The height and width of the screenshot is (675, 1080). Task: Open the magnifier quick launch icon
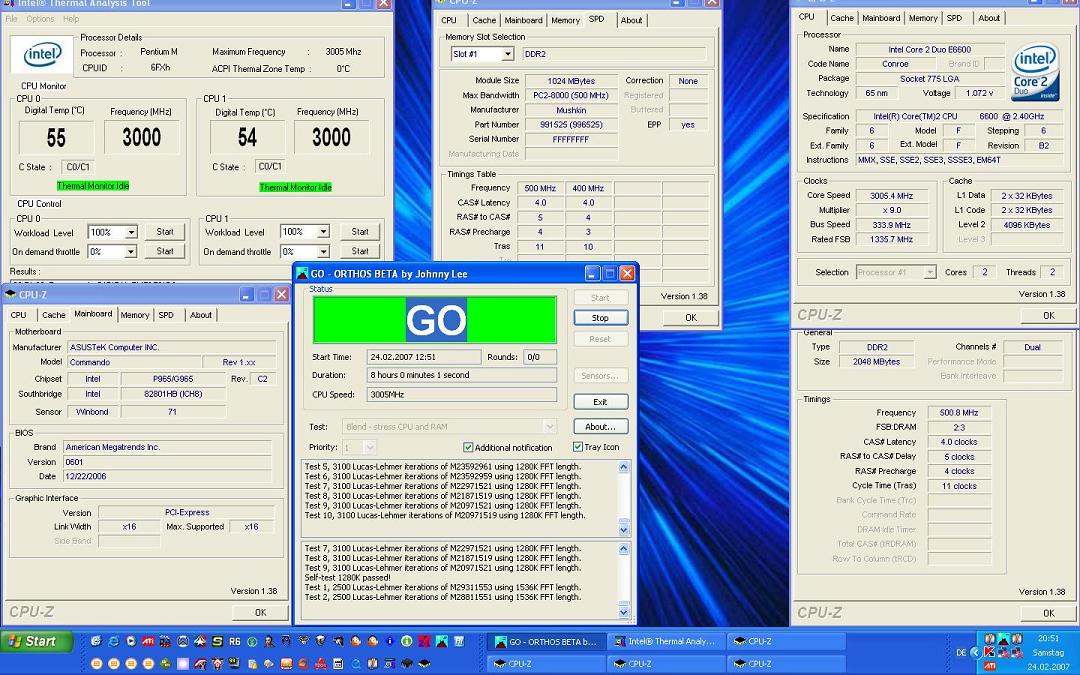click(357, 663)
